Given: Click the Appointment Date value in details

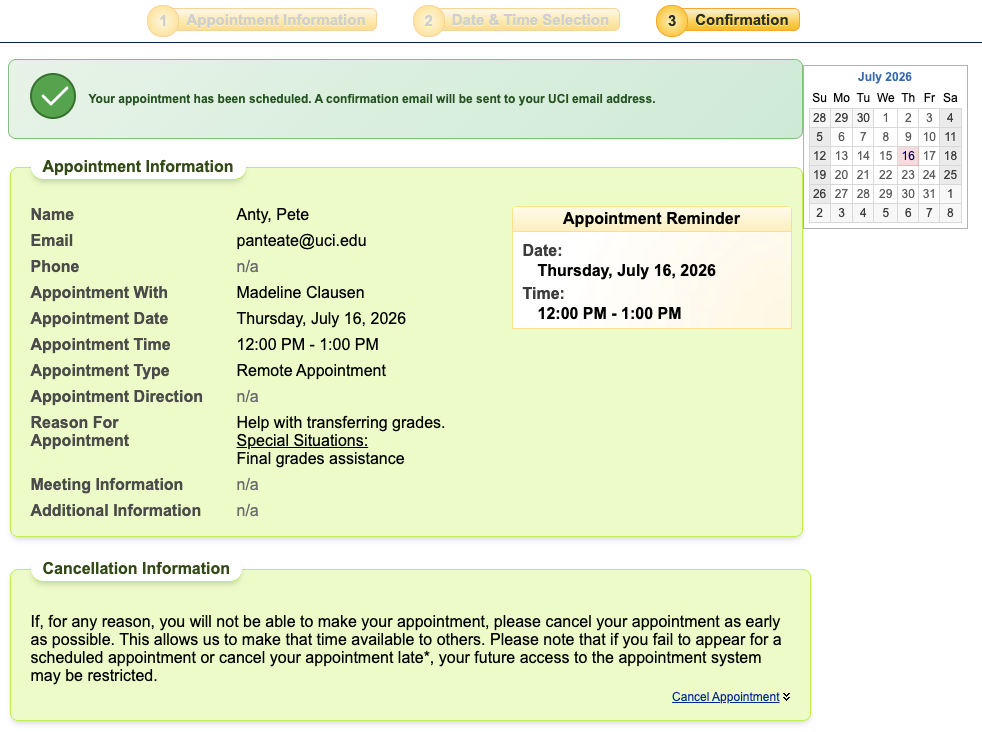Looking at the screenshot, I should tap(321, 319).
